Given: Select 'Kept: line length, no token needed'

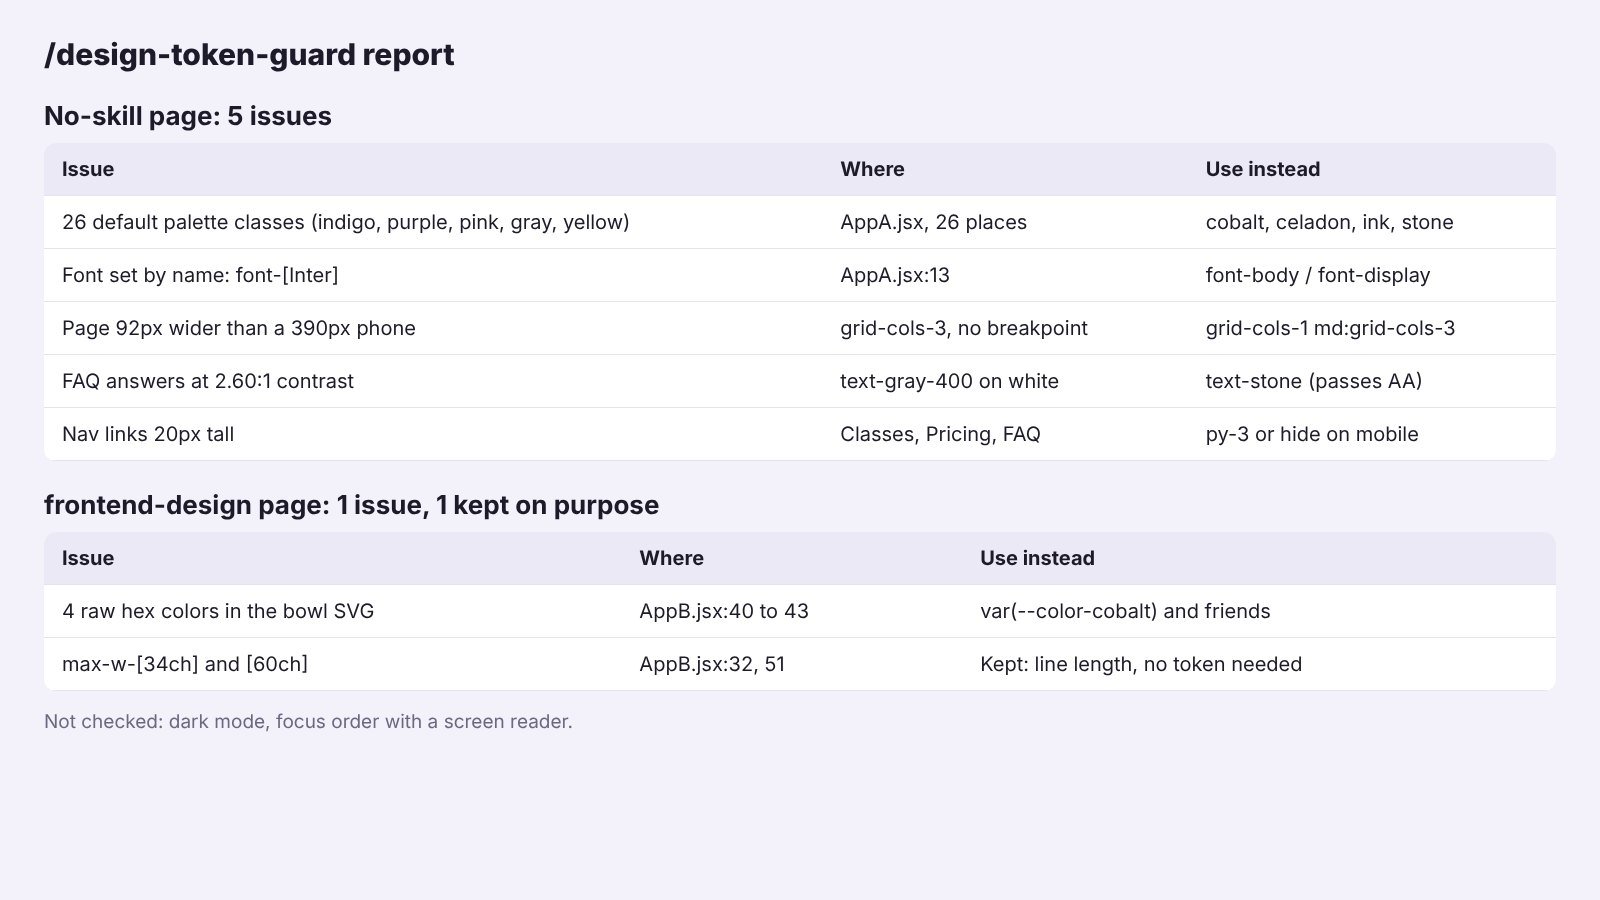Looking at the screenshot, I should [1141, 664].
